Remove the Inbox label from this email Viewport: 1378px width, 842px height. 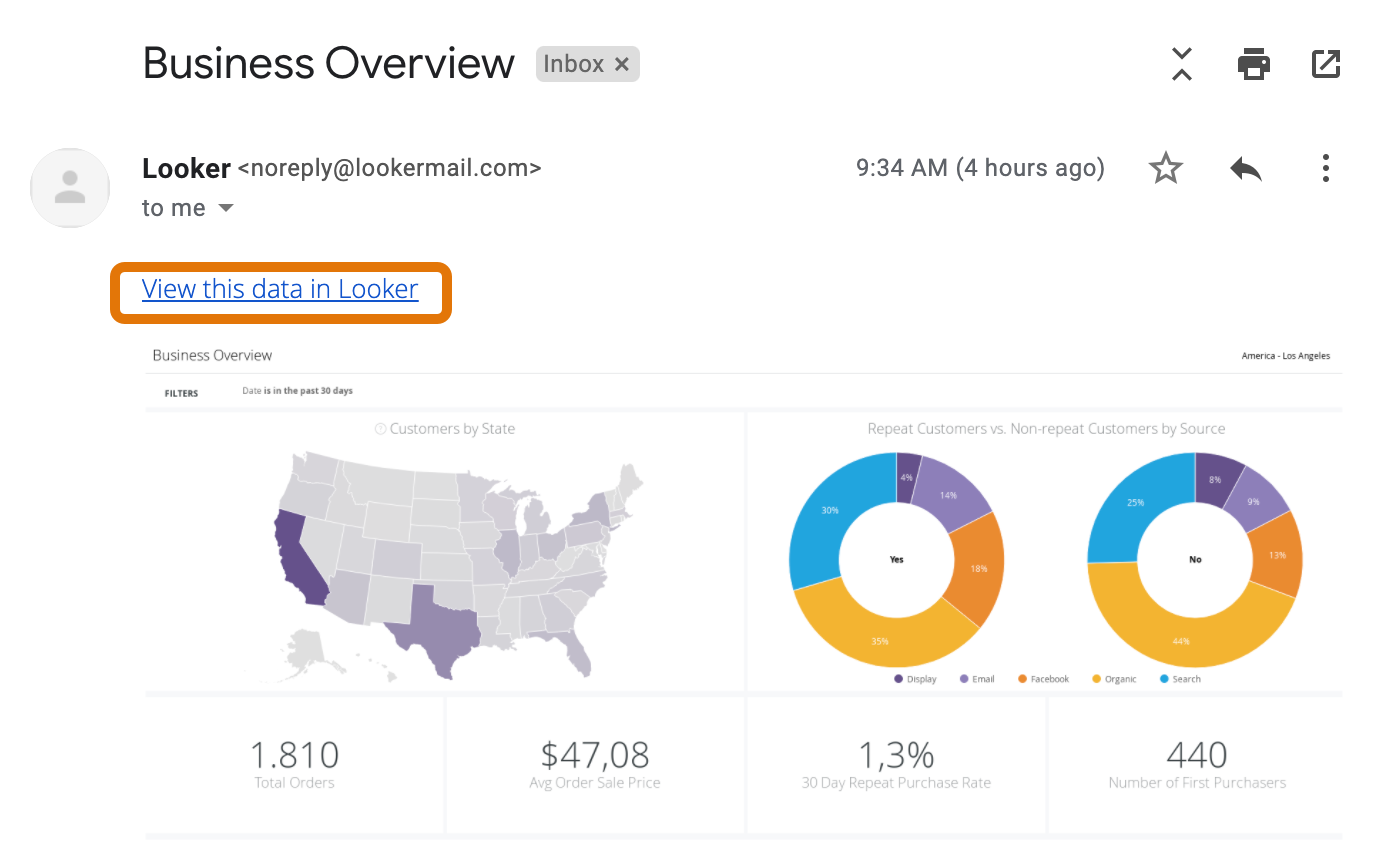pos(622,63)
